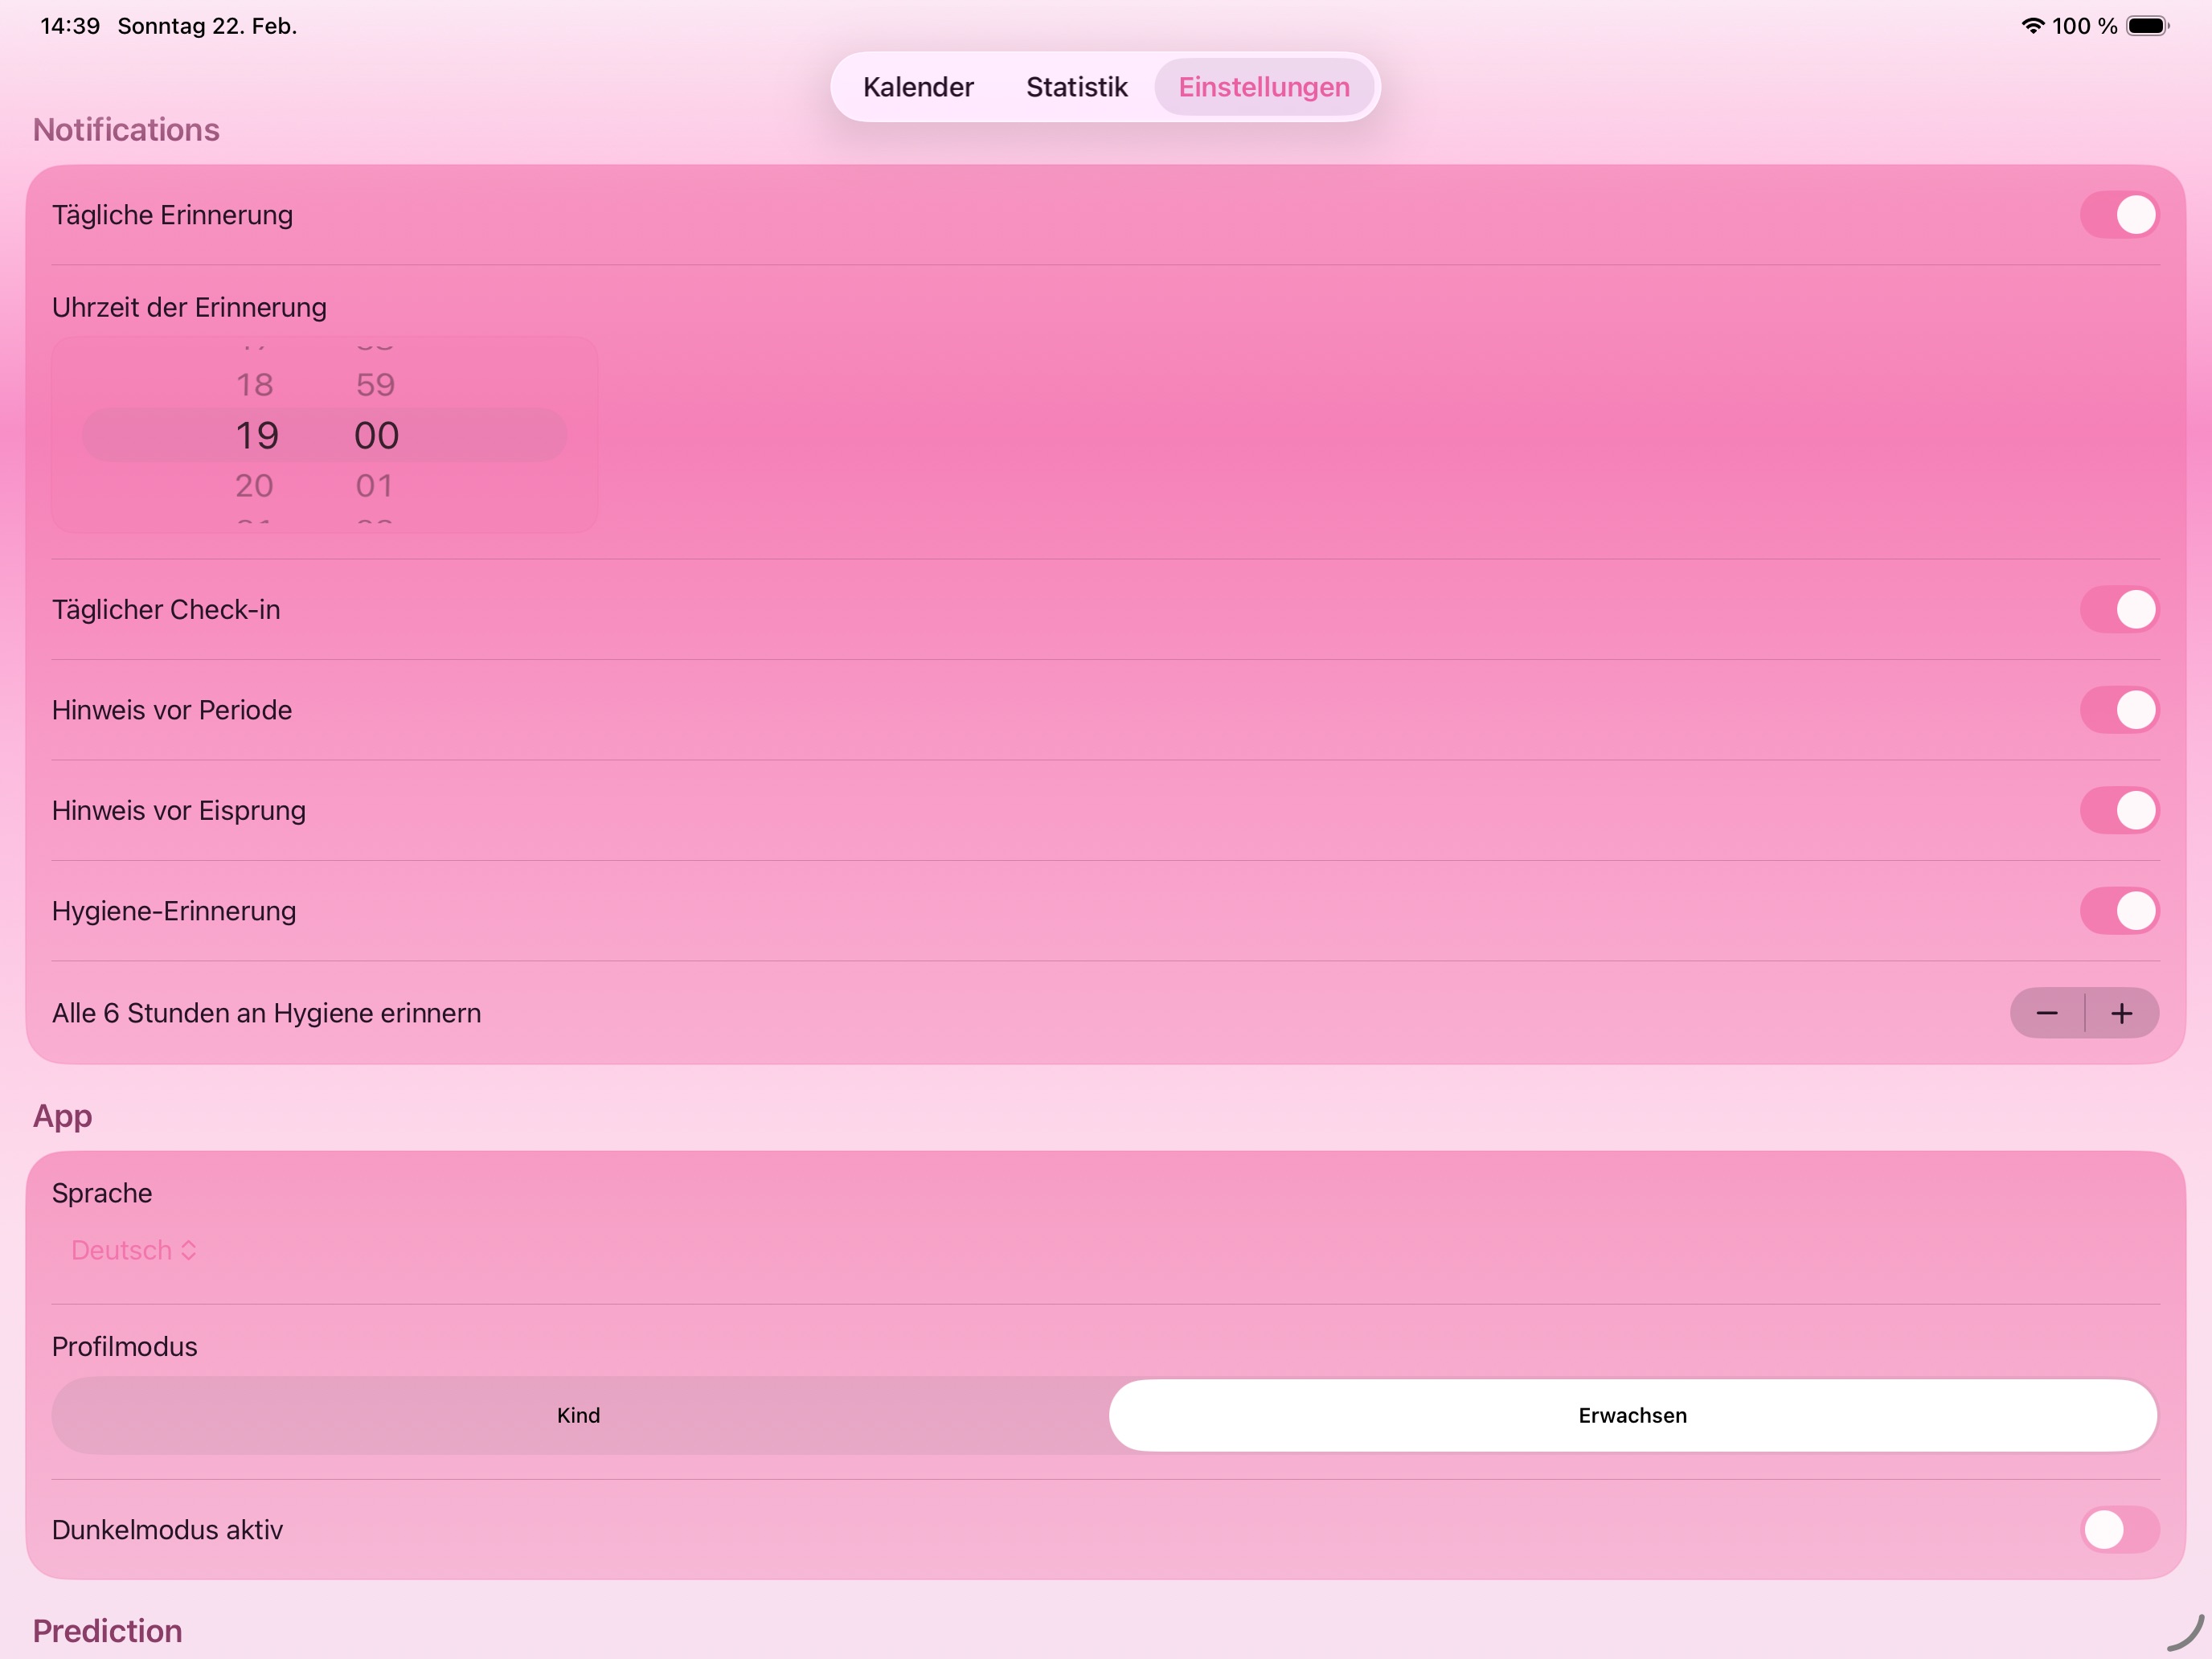Image resolution: width=2212 pixels, height=1659 pixels.
Task: Decrease hygiene reminder interval with minus button
Action: [2047, 1013]
